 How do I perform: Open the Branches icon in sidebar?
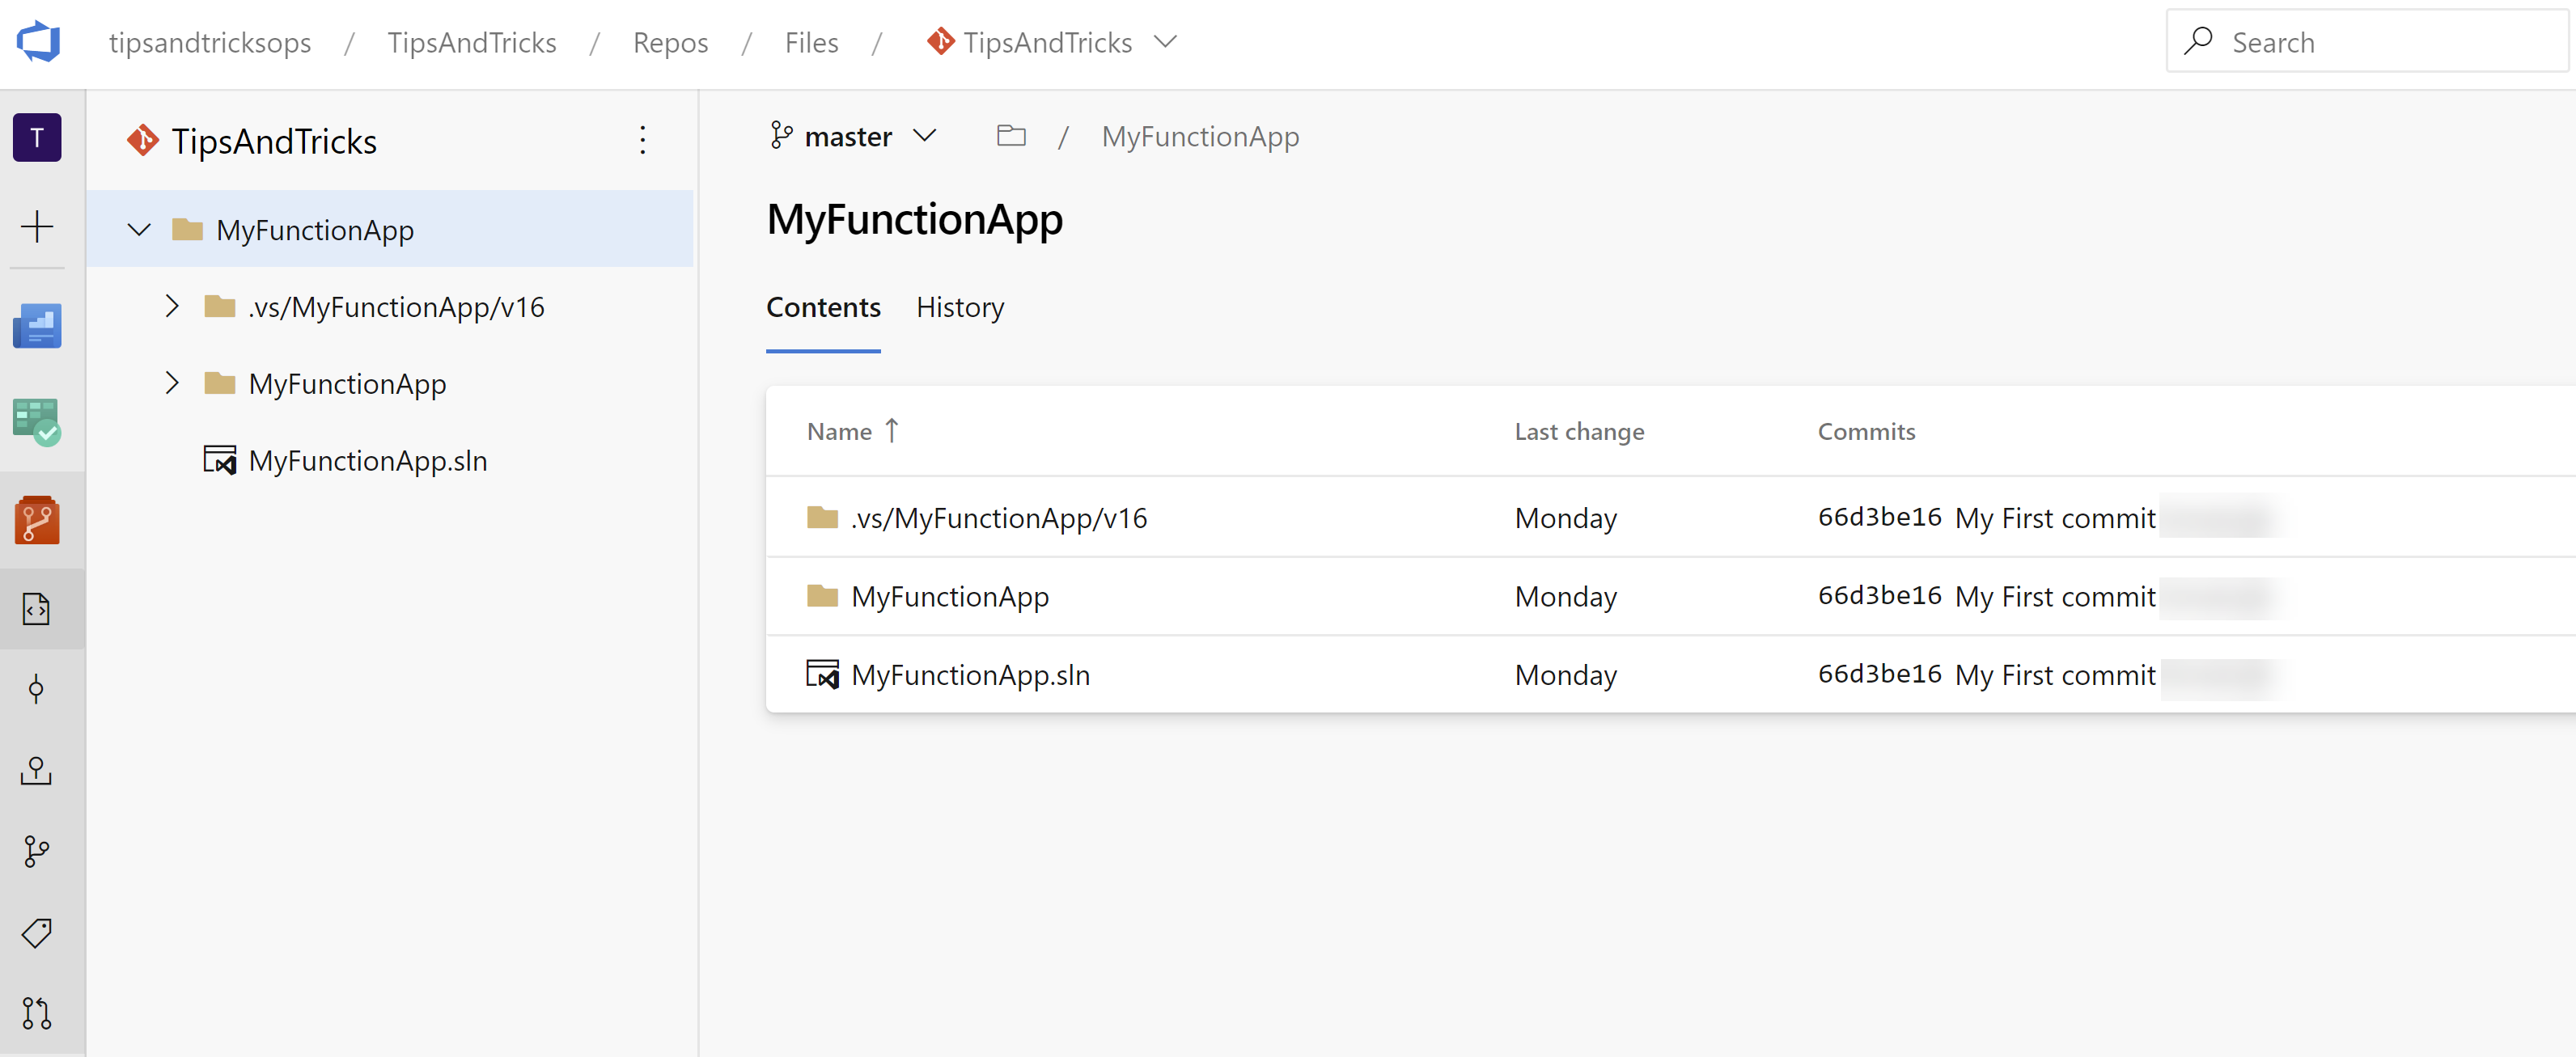37,851
